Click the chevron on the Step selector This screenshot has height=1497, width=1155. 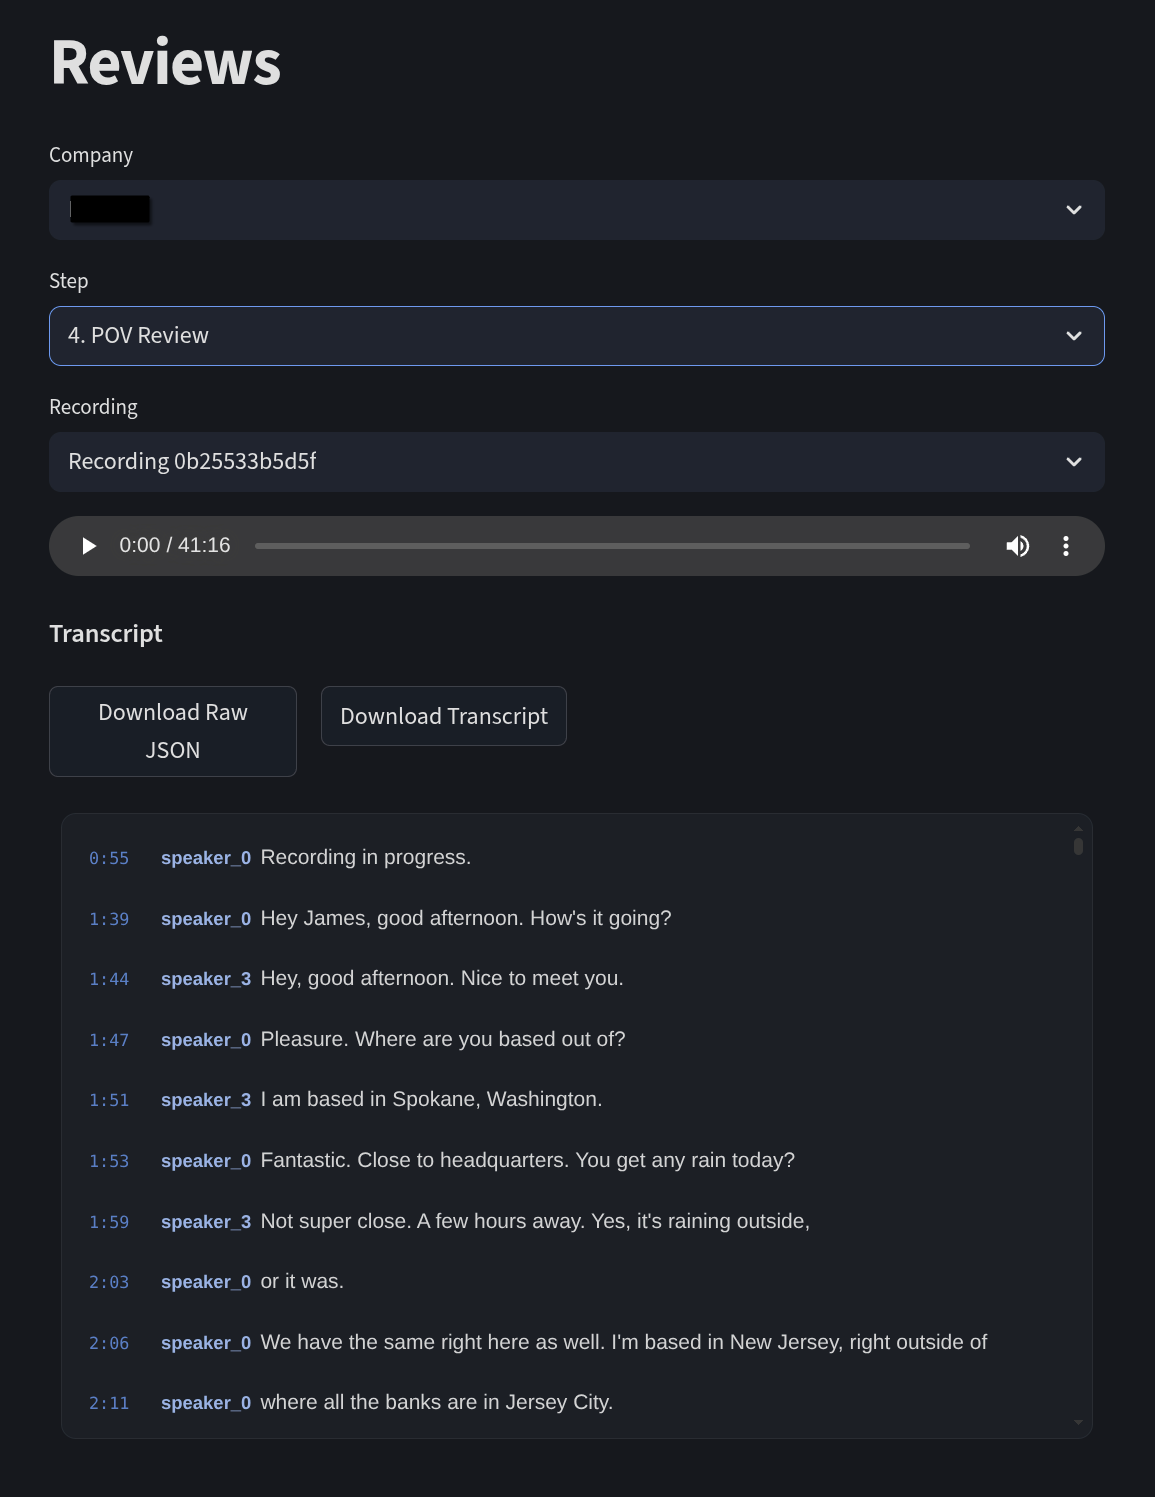(1074, 335)
